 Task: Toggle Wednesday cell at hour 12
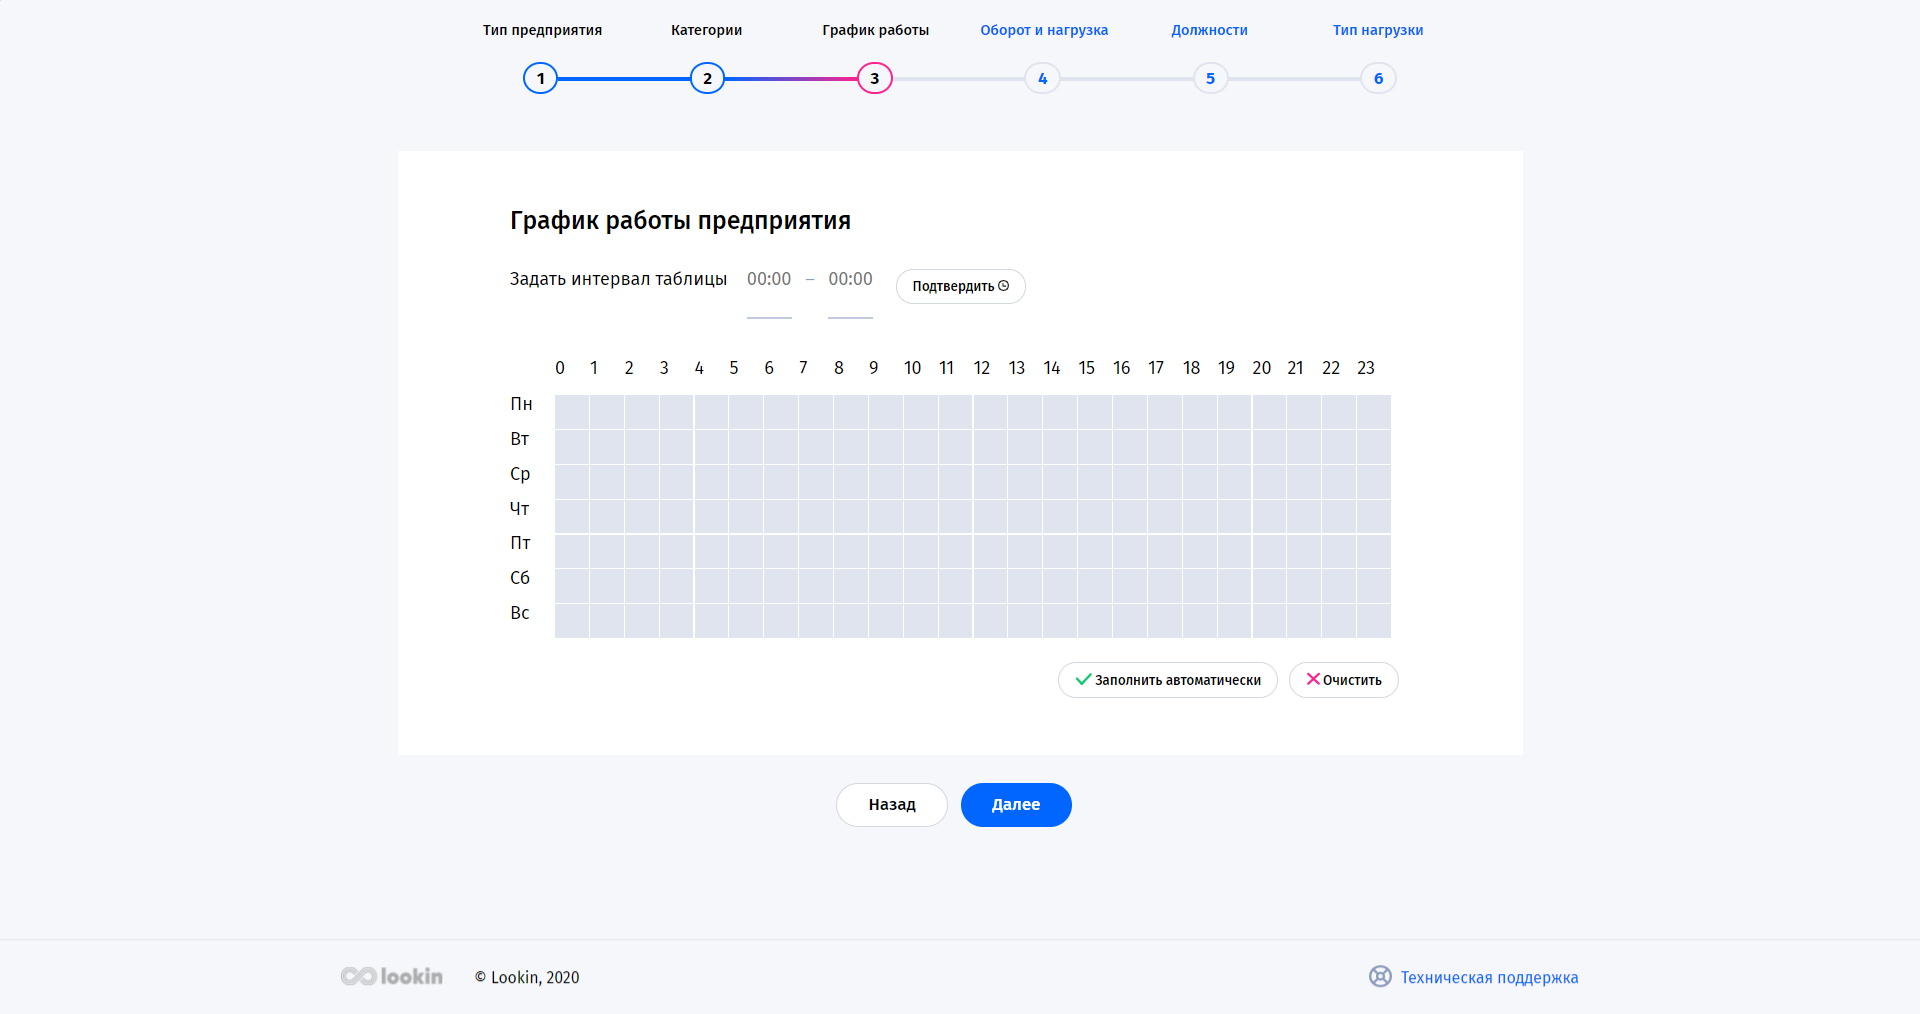[990, 482]
